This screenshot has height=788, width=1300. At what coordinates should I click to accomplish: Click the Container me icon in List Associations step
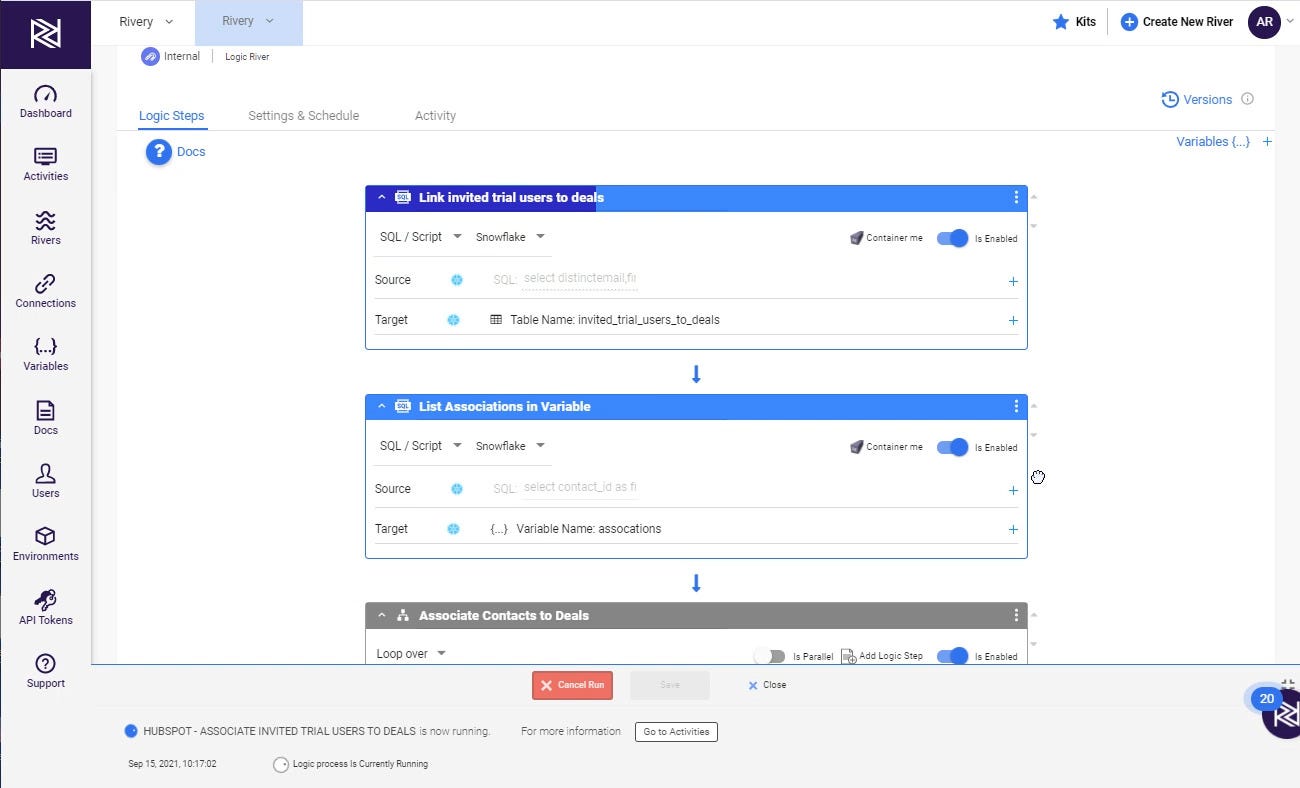click(857, 447)
